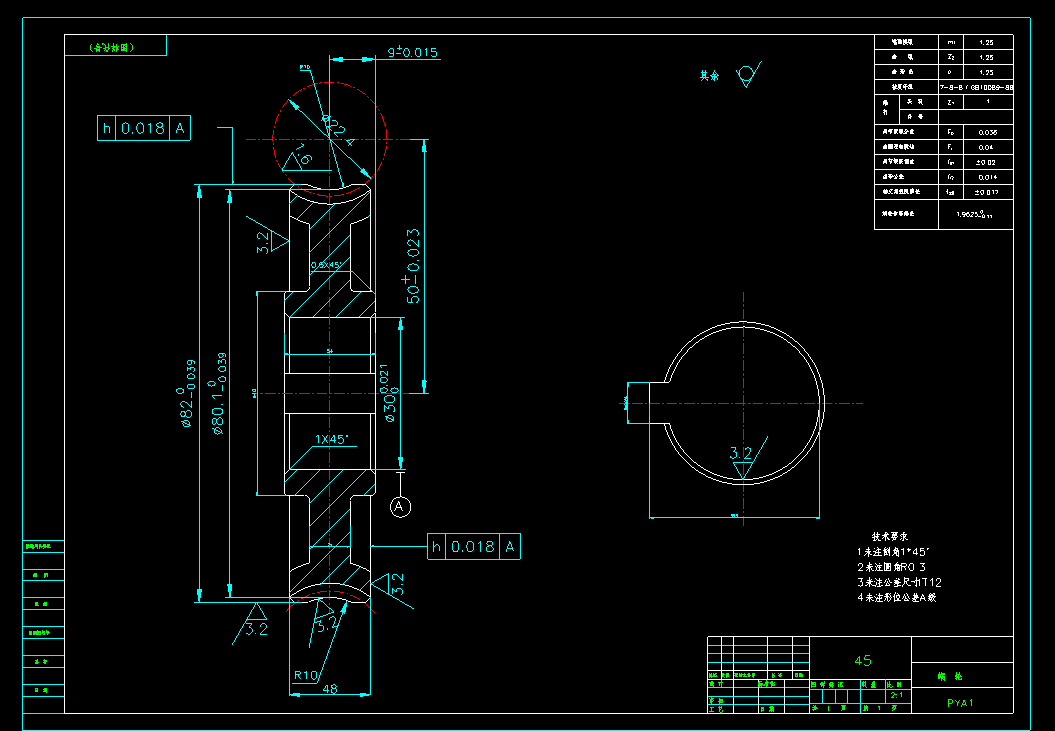Image resolution: width=1055 pixels, height=731 pixels.
Task: Select the ø82 diameter dimension text
Action: pos(187,393)
